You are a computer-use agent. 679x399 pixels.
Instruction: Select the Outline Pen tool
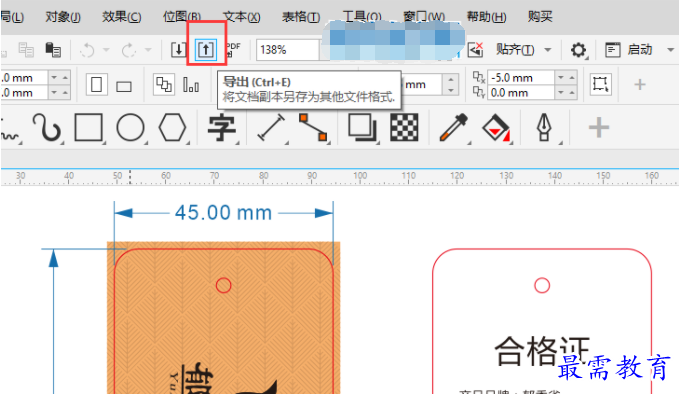(544, 127)
